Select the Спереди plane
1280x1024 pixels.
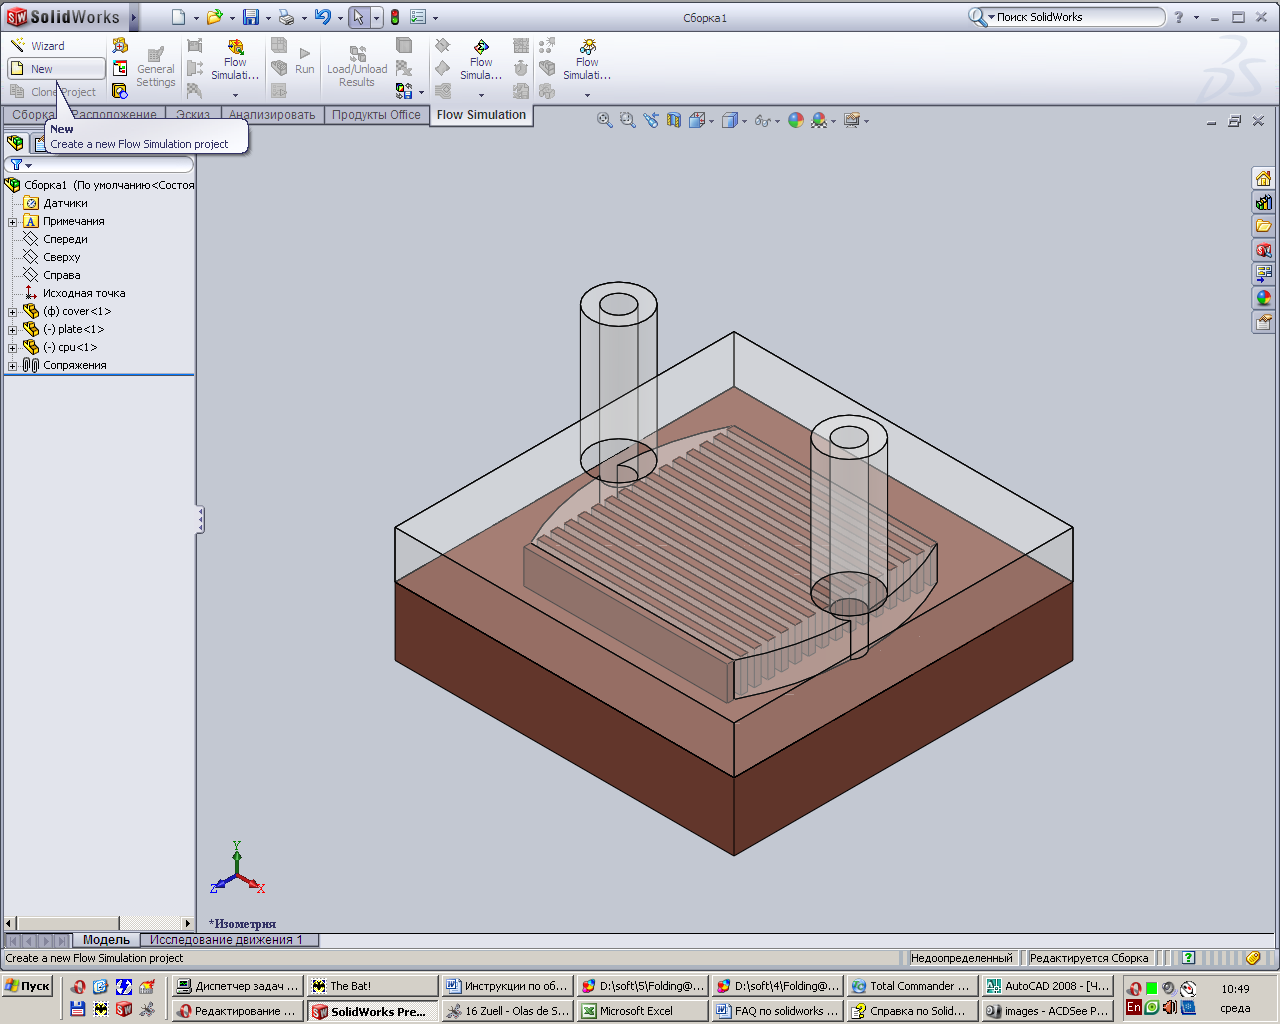click(x=65, y=239)
